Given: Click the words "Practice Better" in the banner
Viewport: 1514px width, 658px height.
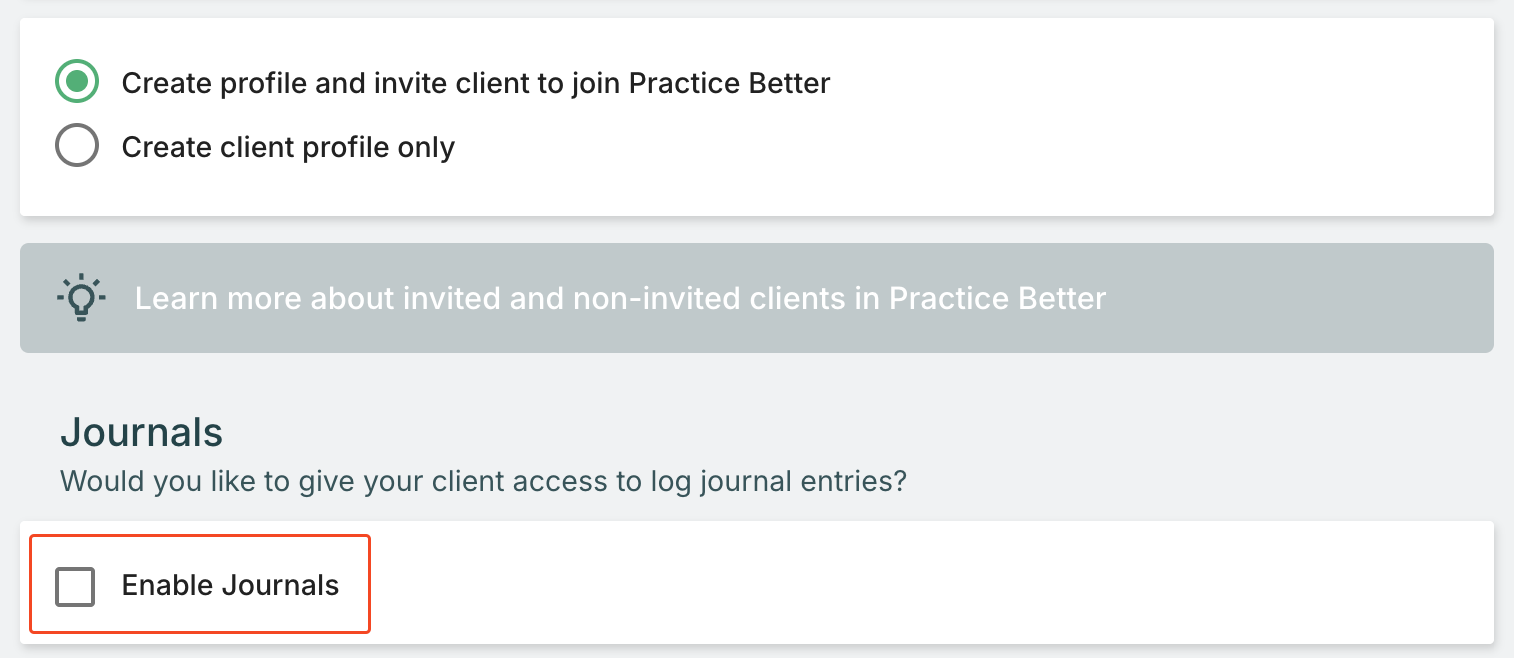Looking at the screenshot, I should tap(997, 298).
